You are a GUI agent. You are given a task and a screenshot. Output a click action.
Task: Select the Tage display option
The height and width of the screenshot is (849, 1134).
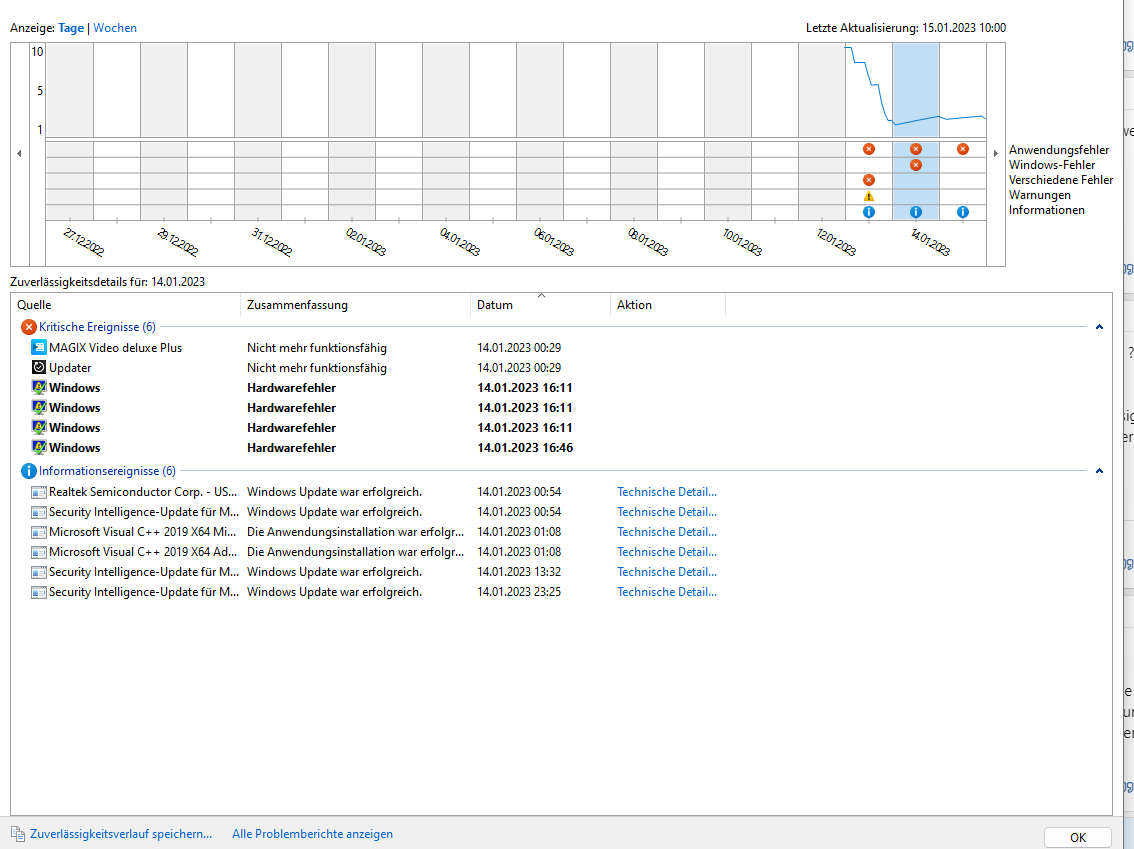(70, 27)
